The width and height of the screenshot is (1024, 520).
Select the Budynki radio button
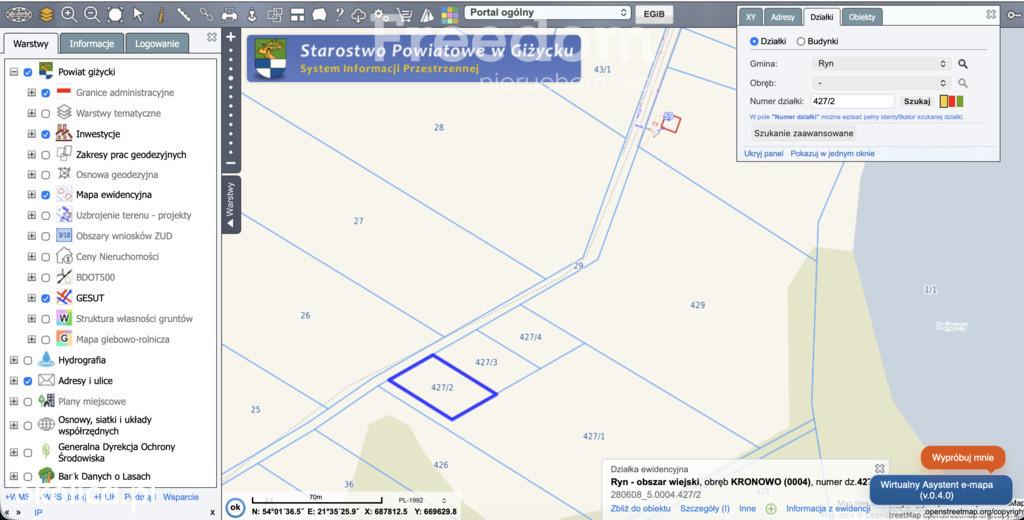coord(801,41)
